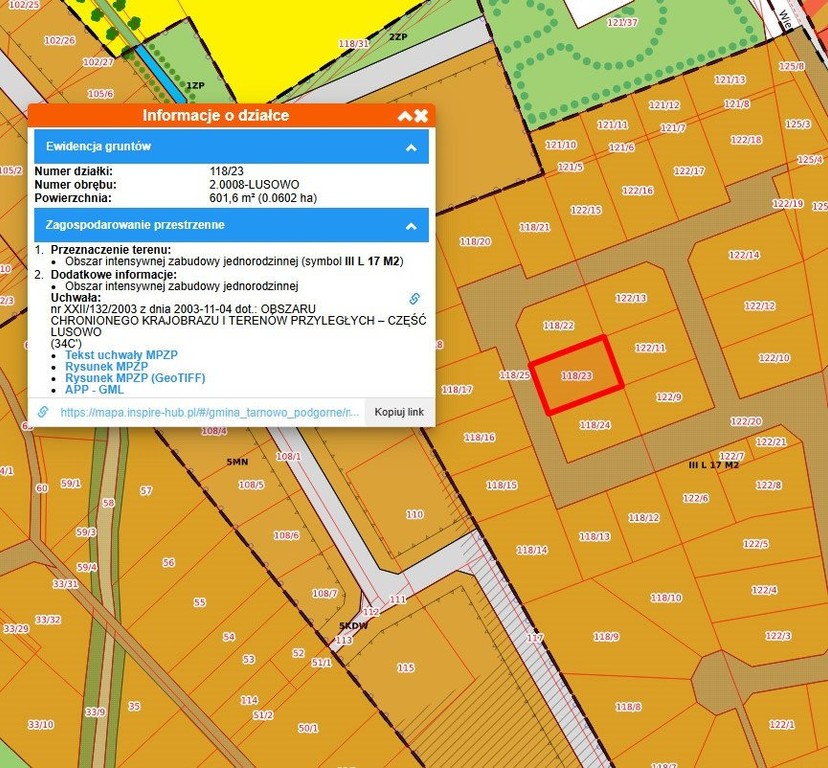
Task: Click parcel label 118/12
Action: (x=644, y=518)
